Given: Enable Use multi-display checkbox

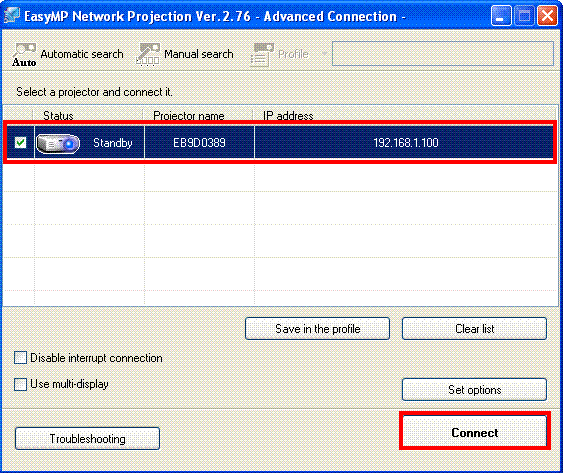Looking at the screenshot, I should (20, 384).
